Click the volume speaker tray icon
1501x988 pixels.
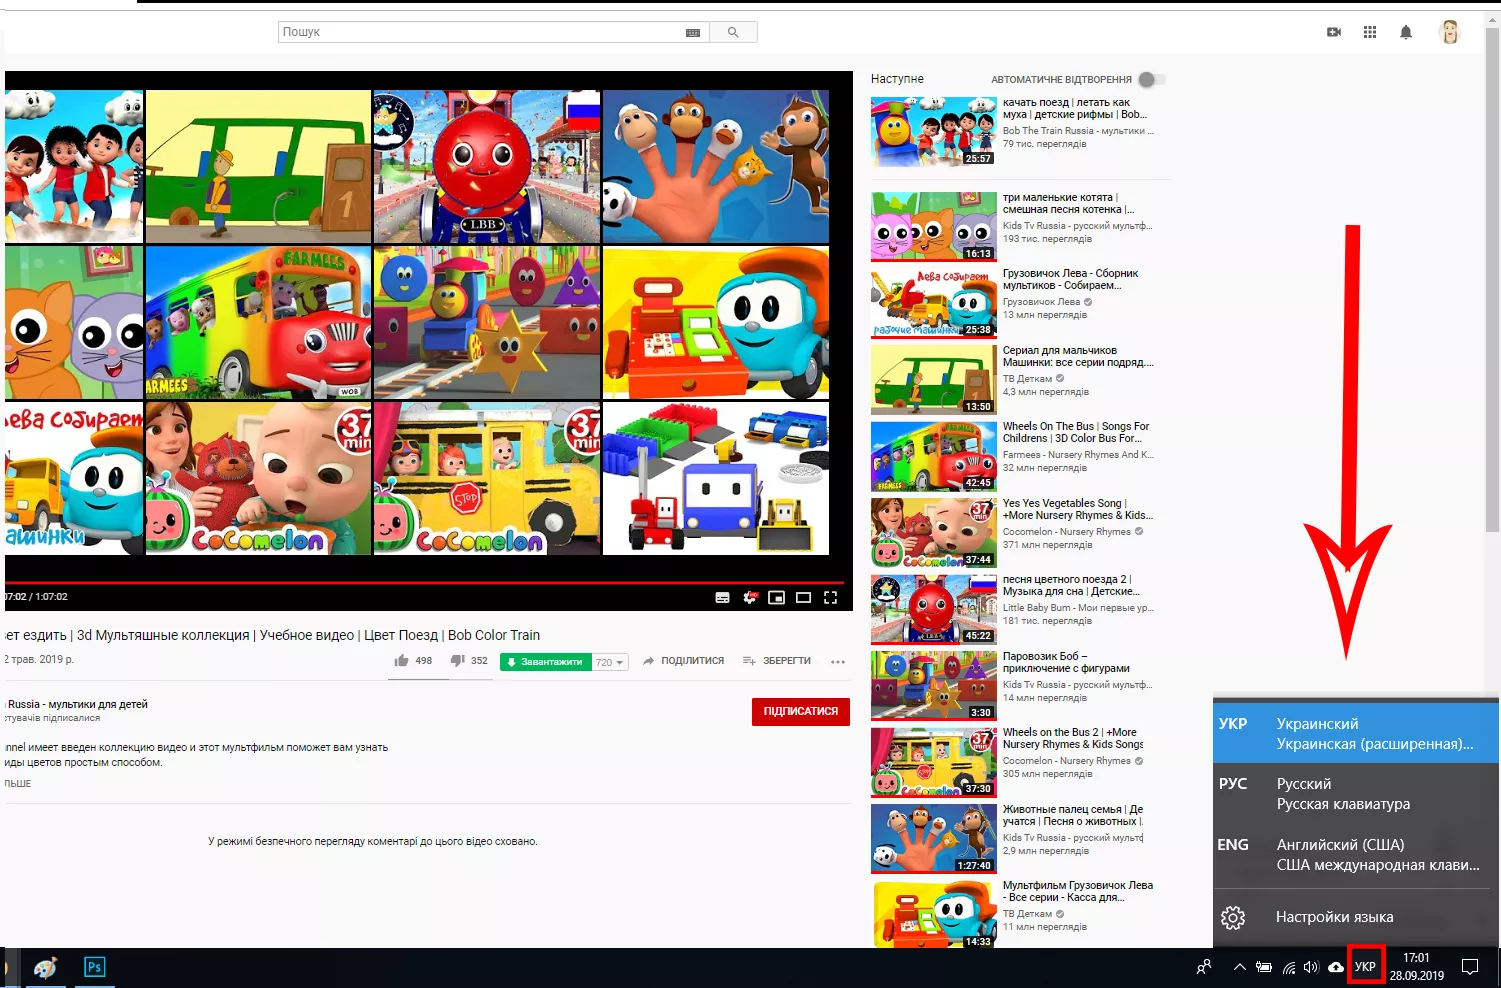point(1311,967)
